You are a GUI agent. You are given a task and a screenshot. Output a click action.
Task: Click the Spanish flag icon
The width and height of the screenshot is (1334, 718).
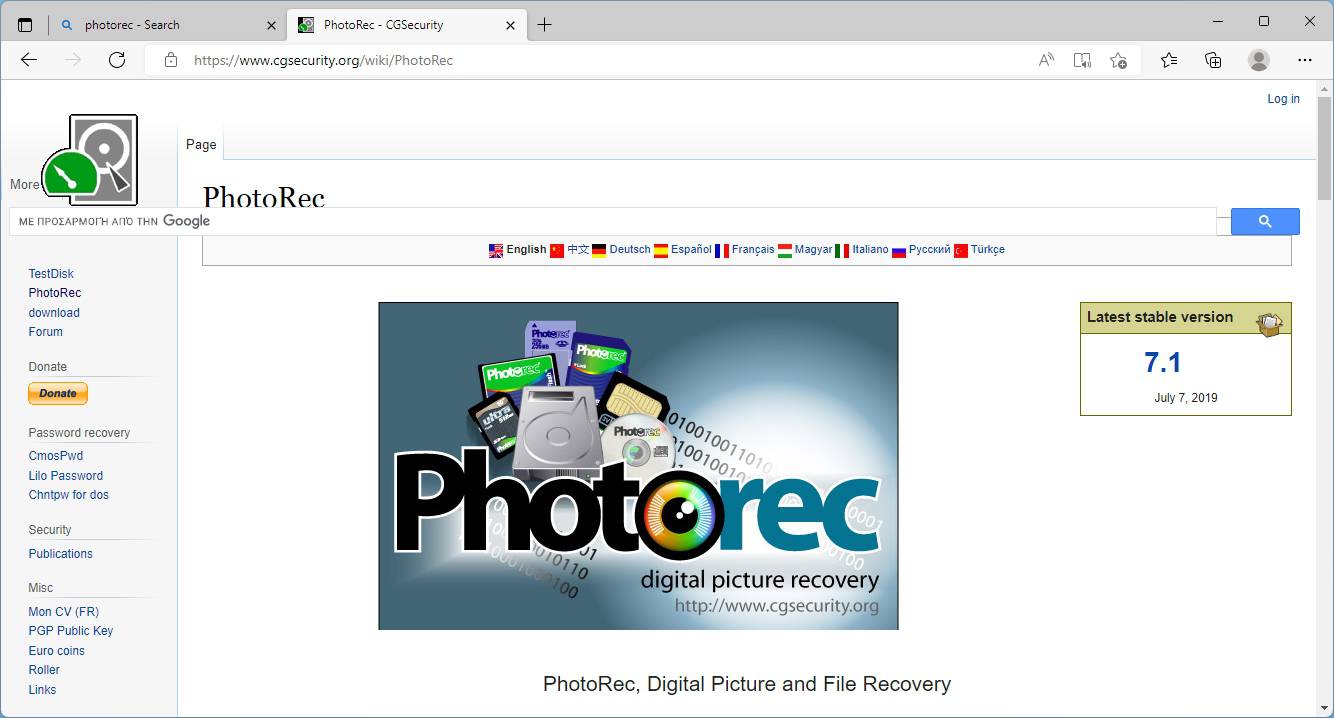(x=661, y=251)
